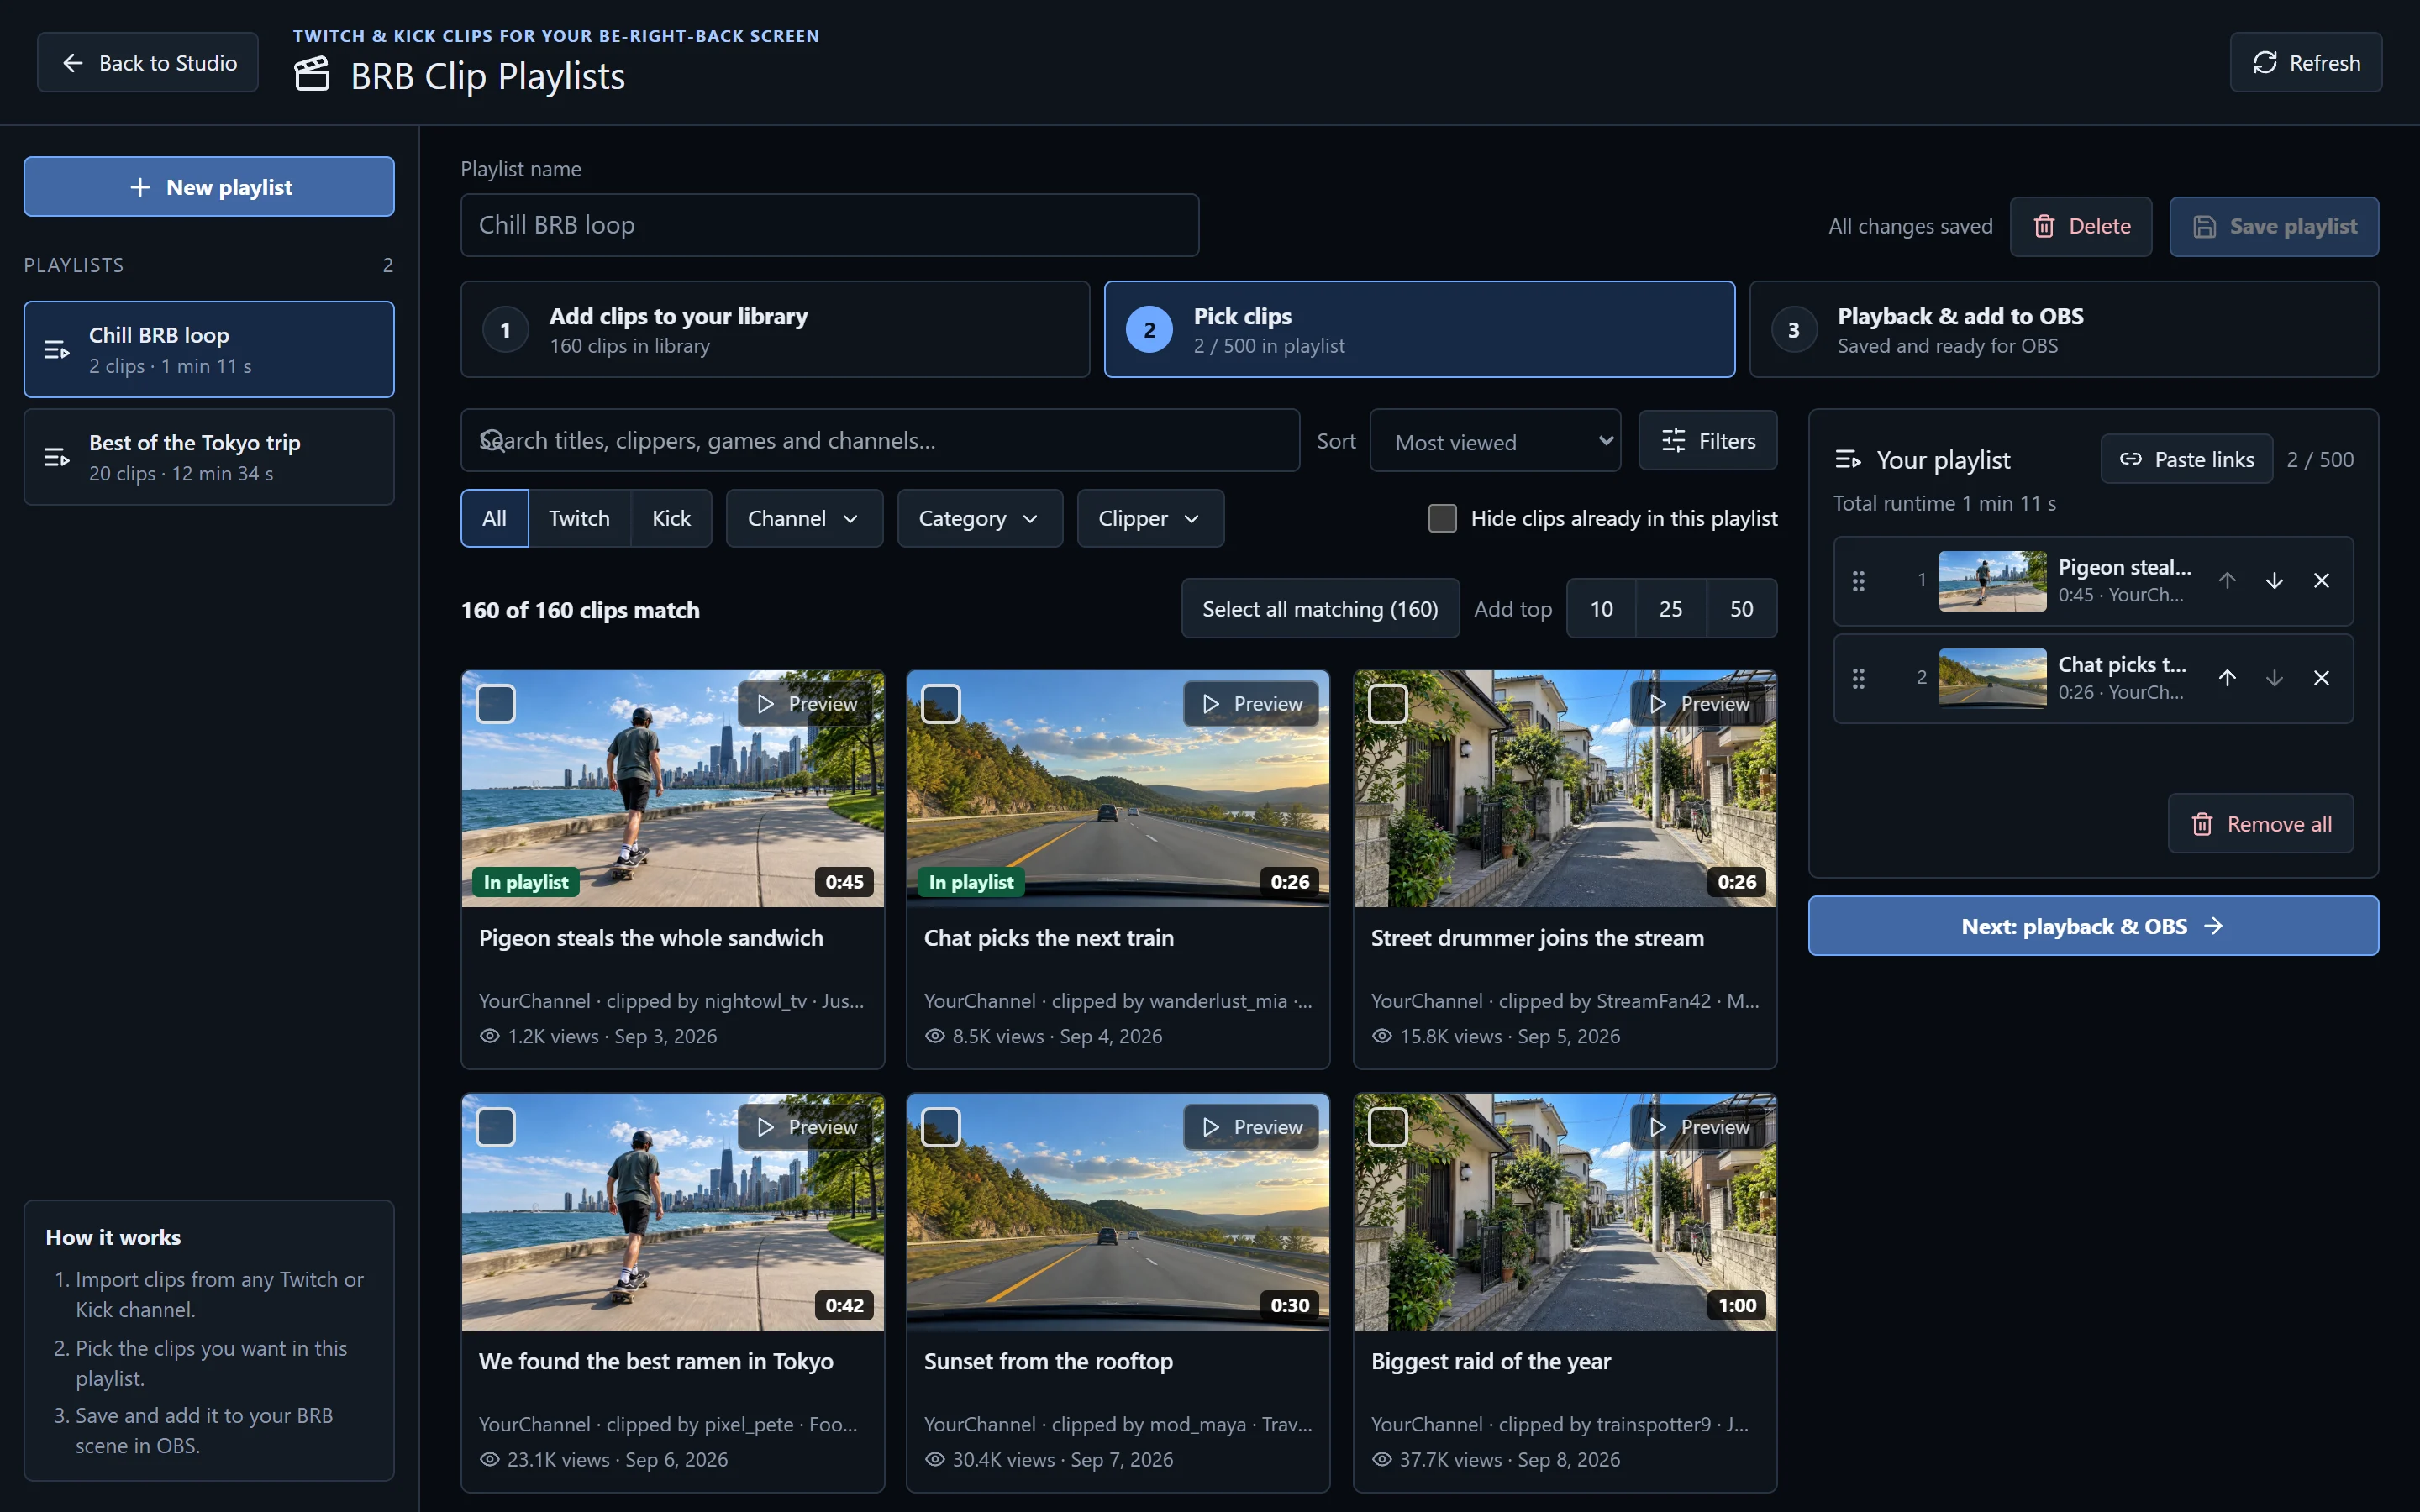The width and height of the screenshot is (2420, 1512).
Task: Click Paste links button
Action: [x=2186, y=459]
